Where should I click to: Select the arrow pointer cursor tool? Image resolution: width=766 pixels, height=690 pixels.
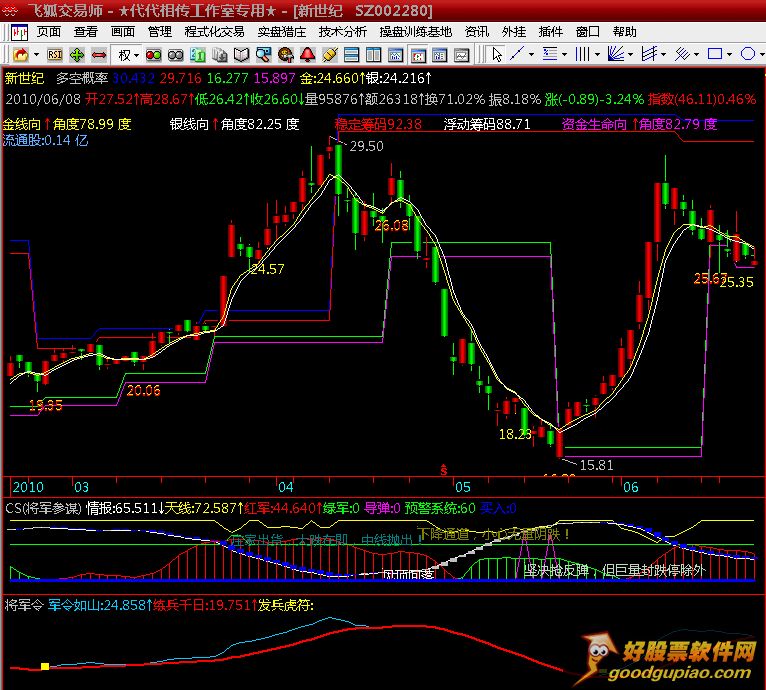tap(497, 54)
